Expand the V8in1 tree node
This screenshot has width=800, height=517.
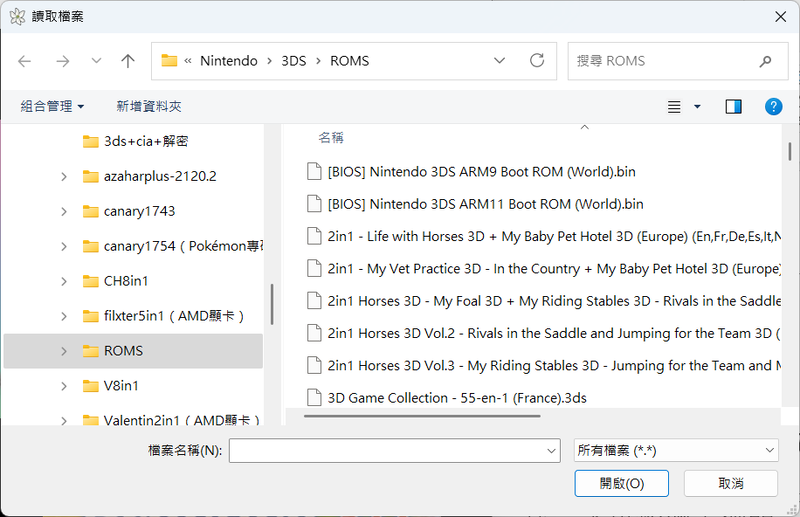pos(64,386)
